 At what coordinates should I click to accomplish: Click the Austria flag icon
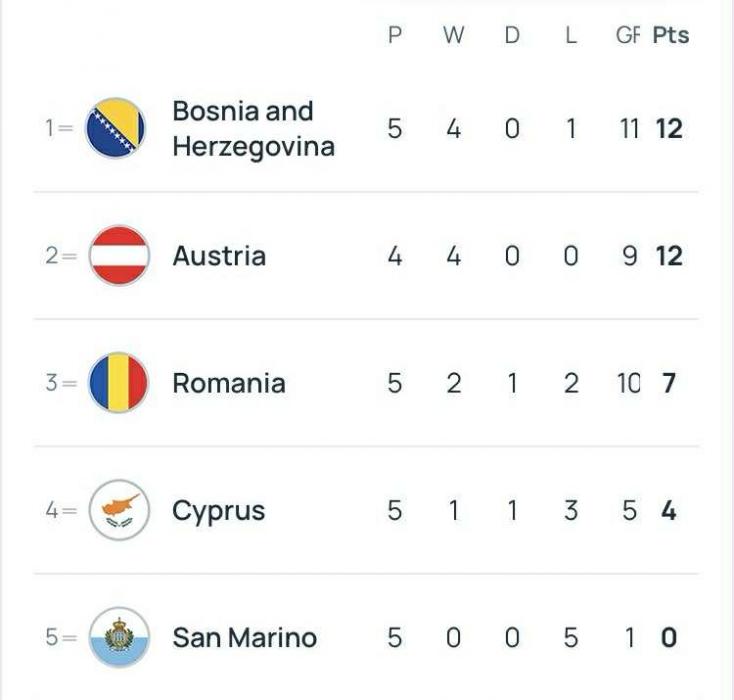pos(119,255)
